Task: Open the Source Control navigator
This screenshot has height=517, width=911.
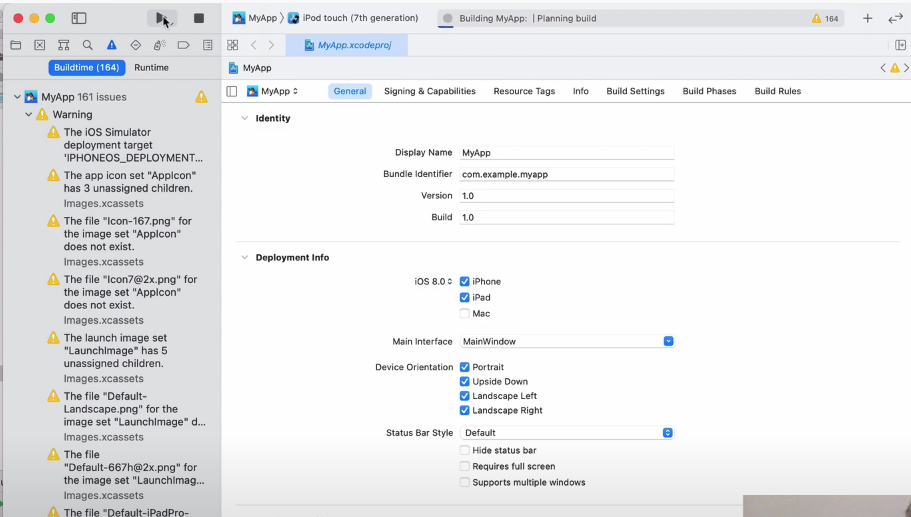Action: click(40, 45)
